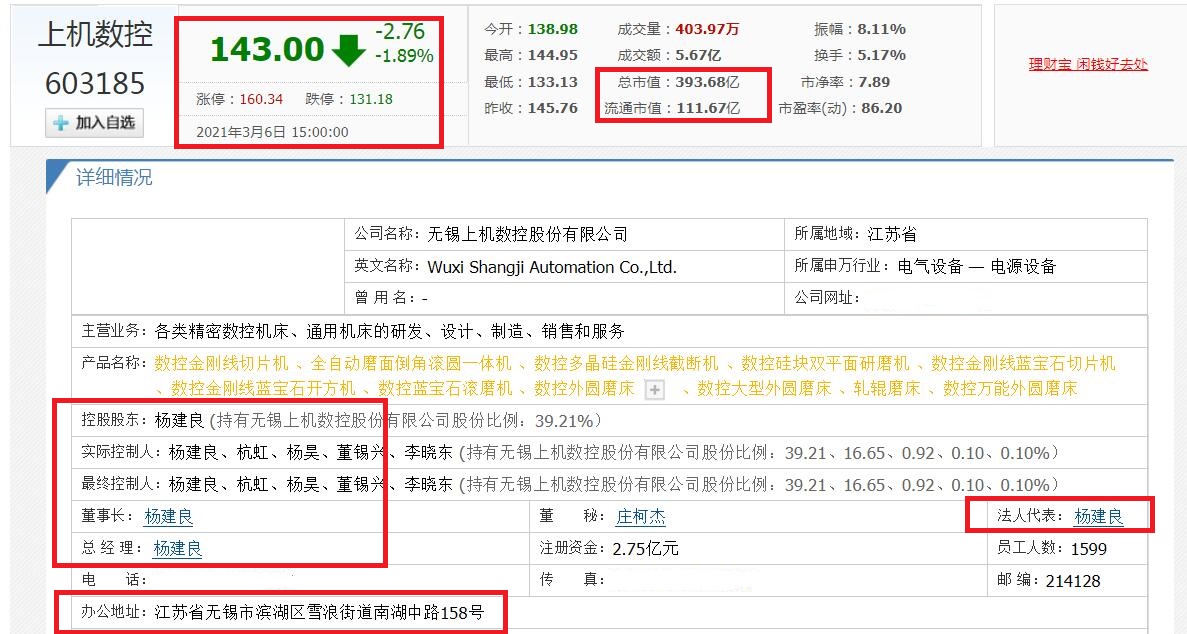This screenshot has height=634, width=1187.
Task: Click the trading volume value 403.97万
Action: (x=707, y=29)
